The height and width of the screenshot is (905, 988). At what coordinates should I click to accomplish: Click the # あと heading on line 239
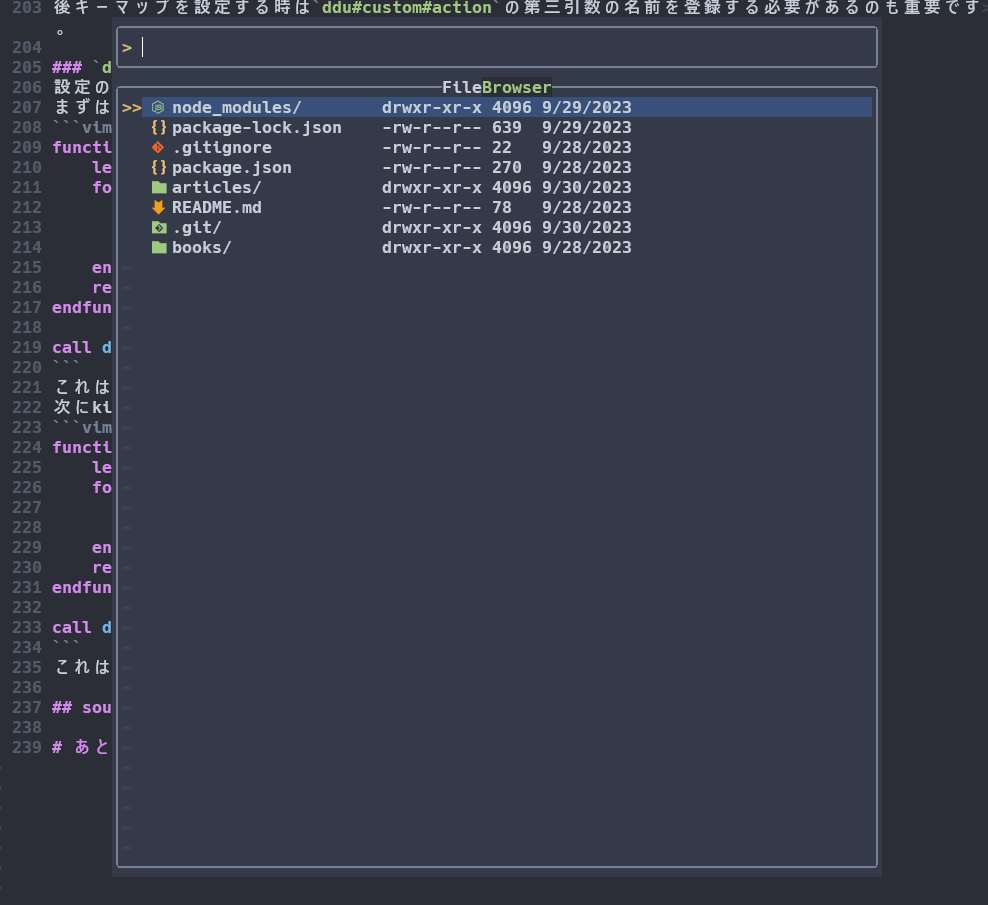[x=81, y=747]
